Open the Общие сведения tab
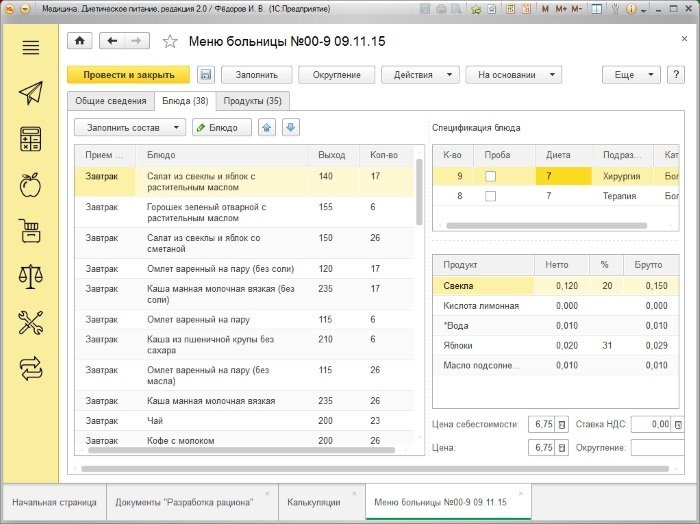The width and height of the screenshot is (700, 524). click(111, 101)
